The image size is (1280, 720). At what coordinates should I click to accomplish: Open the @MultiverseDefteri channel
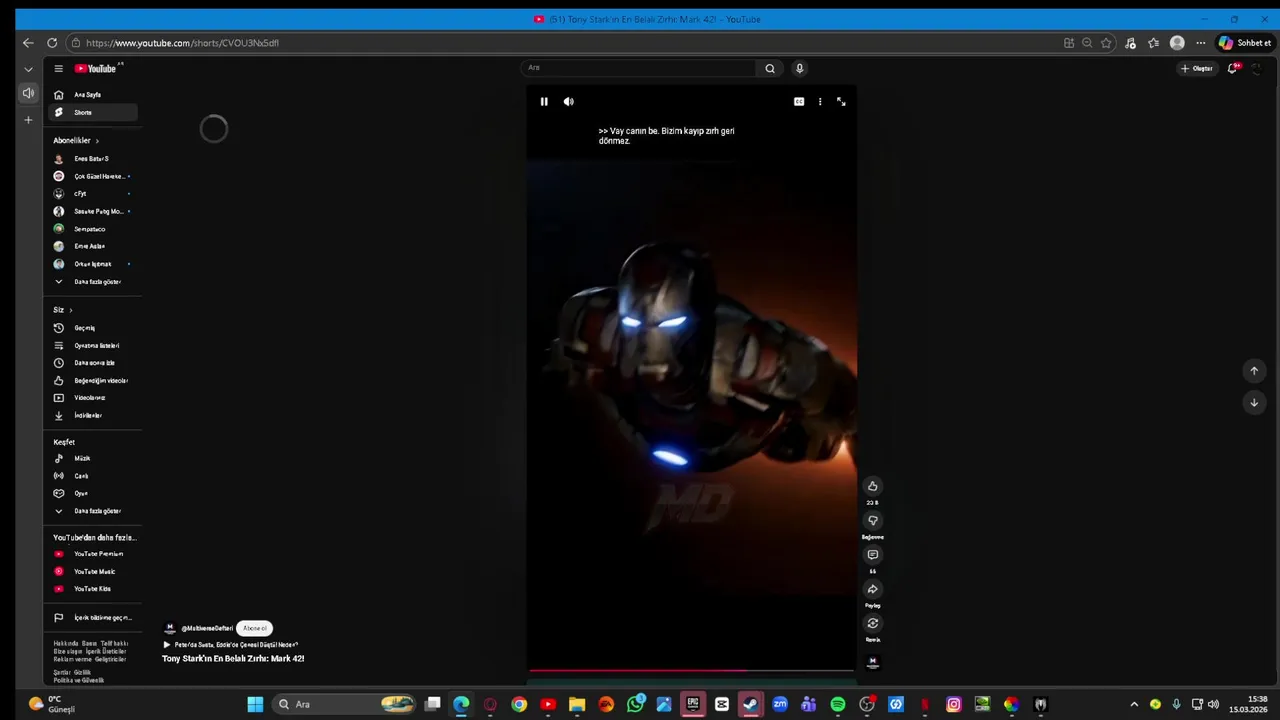point(207,628)
